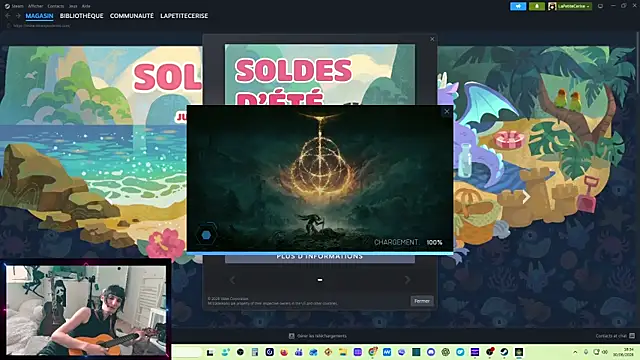
Task: Click the Soldes d'été banner image in popup
Action: coord(320,74)
